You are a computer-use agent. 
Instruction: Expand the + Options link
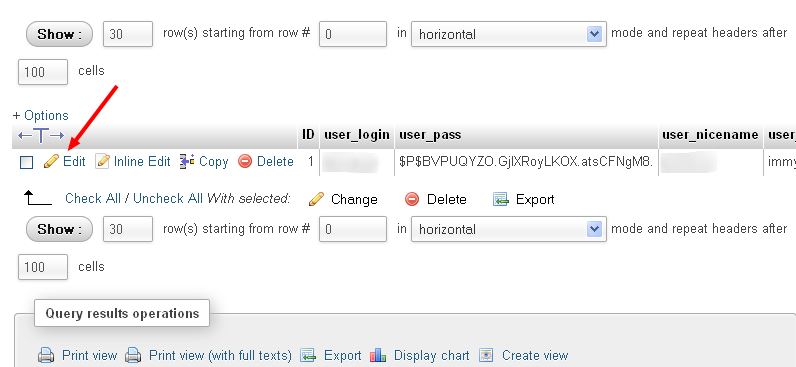coord(41,115)
